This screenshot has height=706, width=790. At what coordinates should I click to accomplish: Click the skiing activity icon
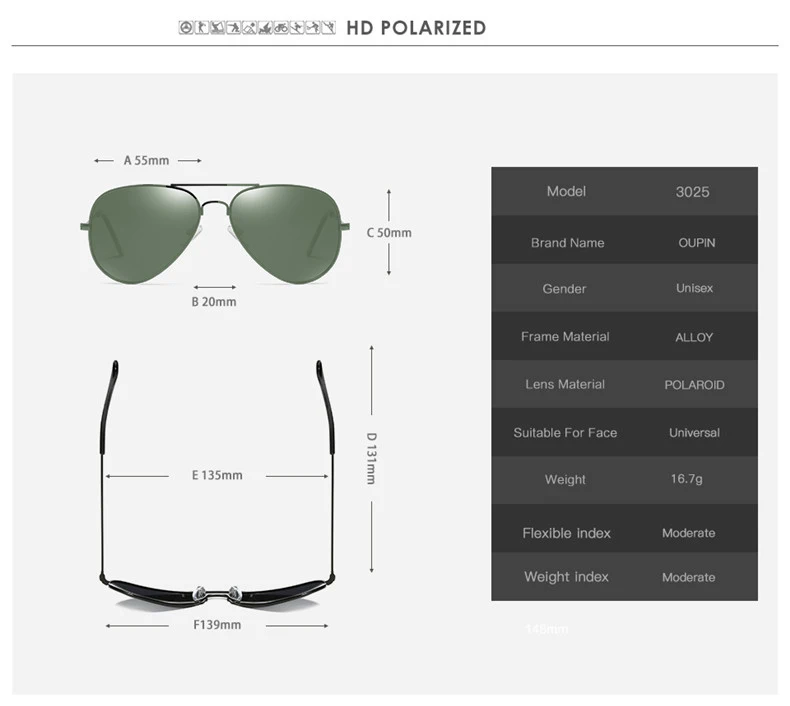[297, 27]
